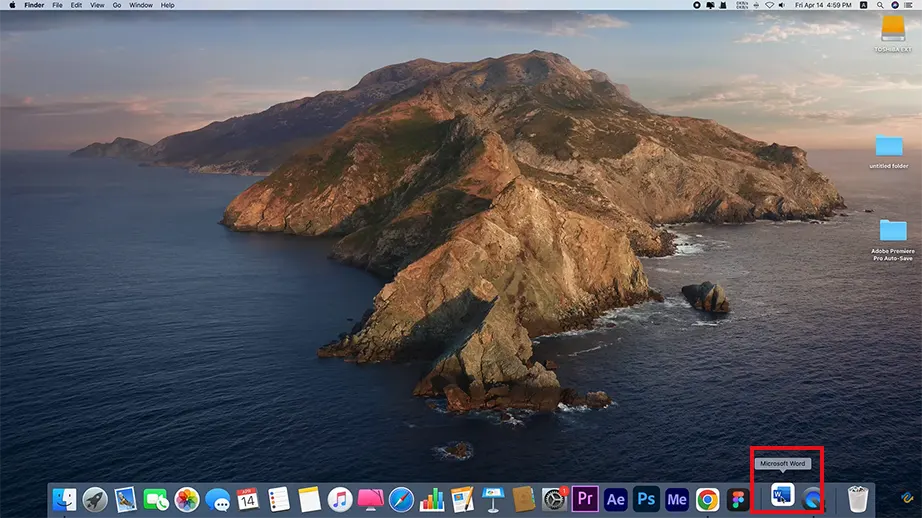Image resolution: width=922 pixels, height=518 pixels.
Task: Open Finder from the Dock
Action: (x=64, y=500)
